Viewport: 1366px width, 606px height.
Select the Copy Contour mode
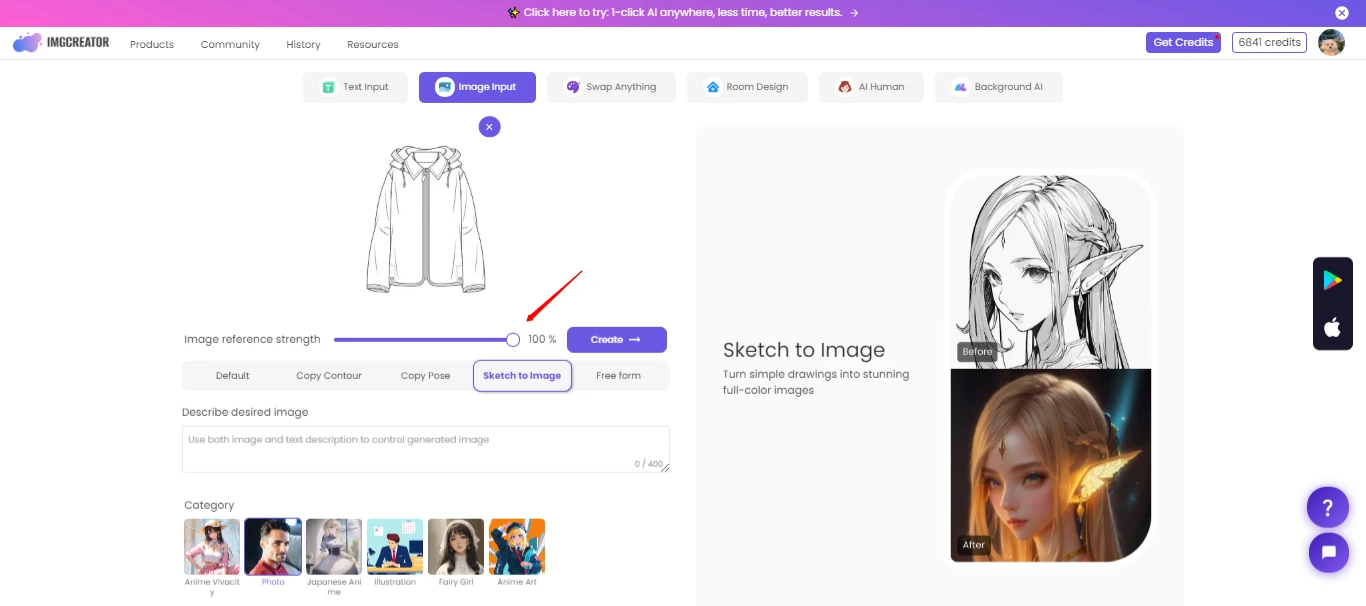[x=329, y=376]
